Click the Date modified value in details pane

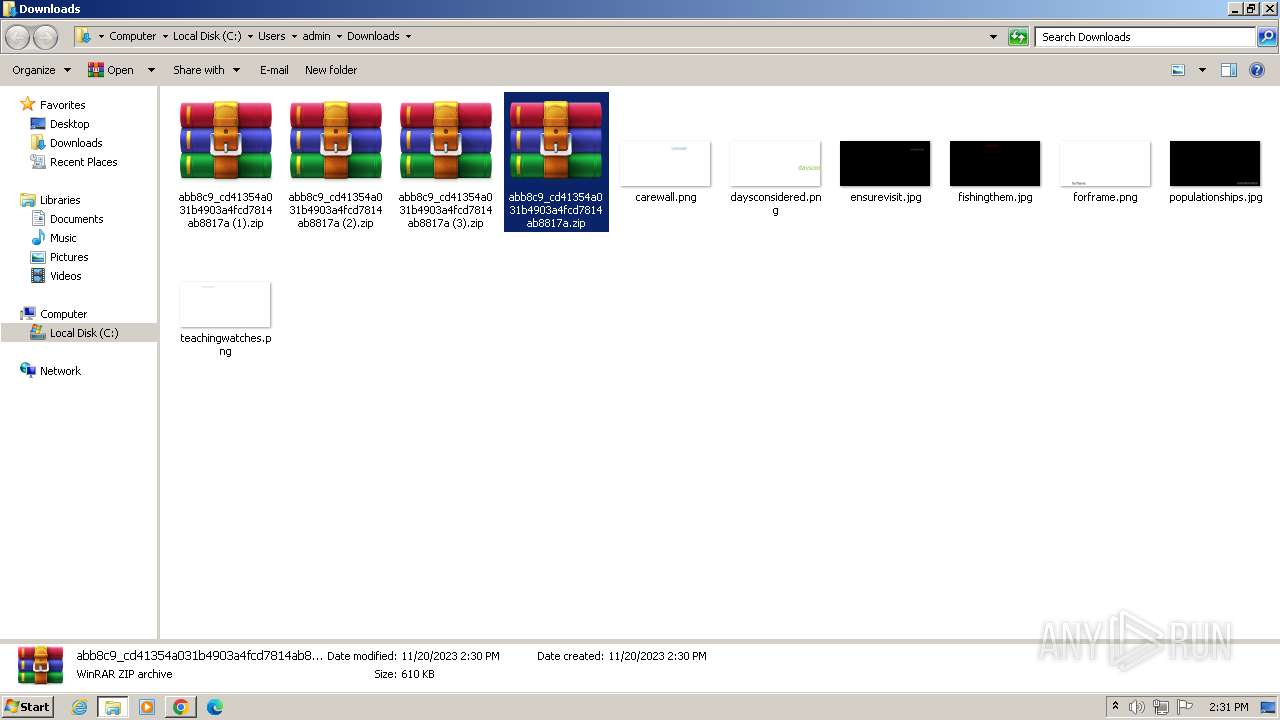450,656
